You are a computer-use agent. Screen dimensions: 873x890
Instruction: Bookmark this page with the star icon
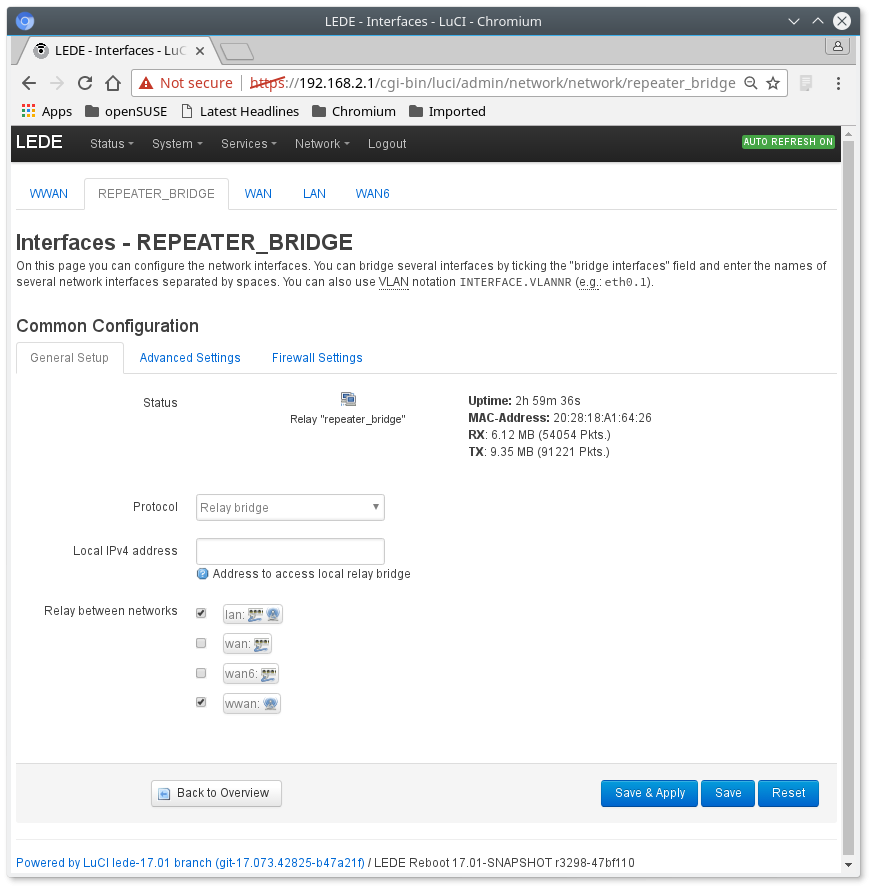pos(773,83)
